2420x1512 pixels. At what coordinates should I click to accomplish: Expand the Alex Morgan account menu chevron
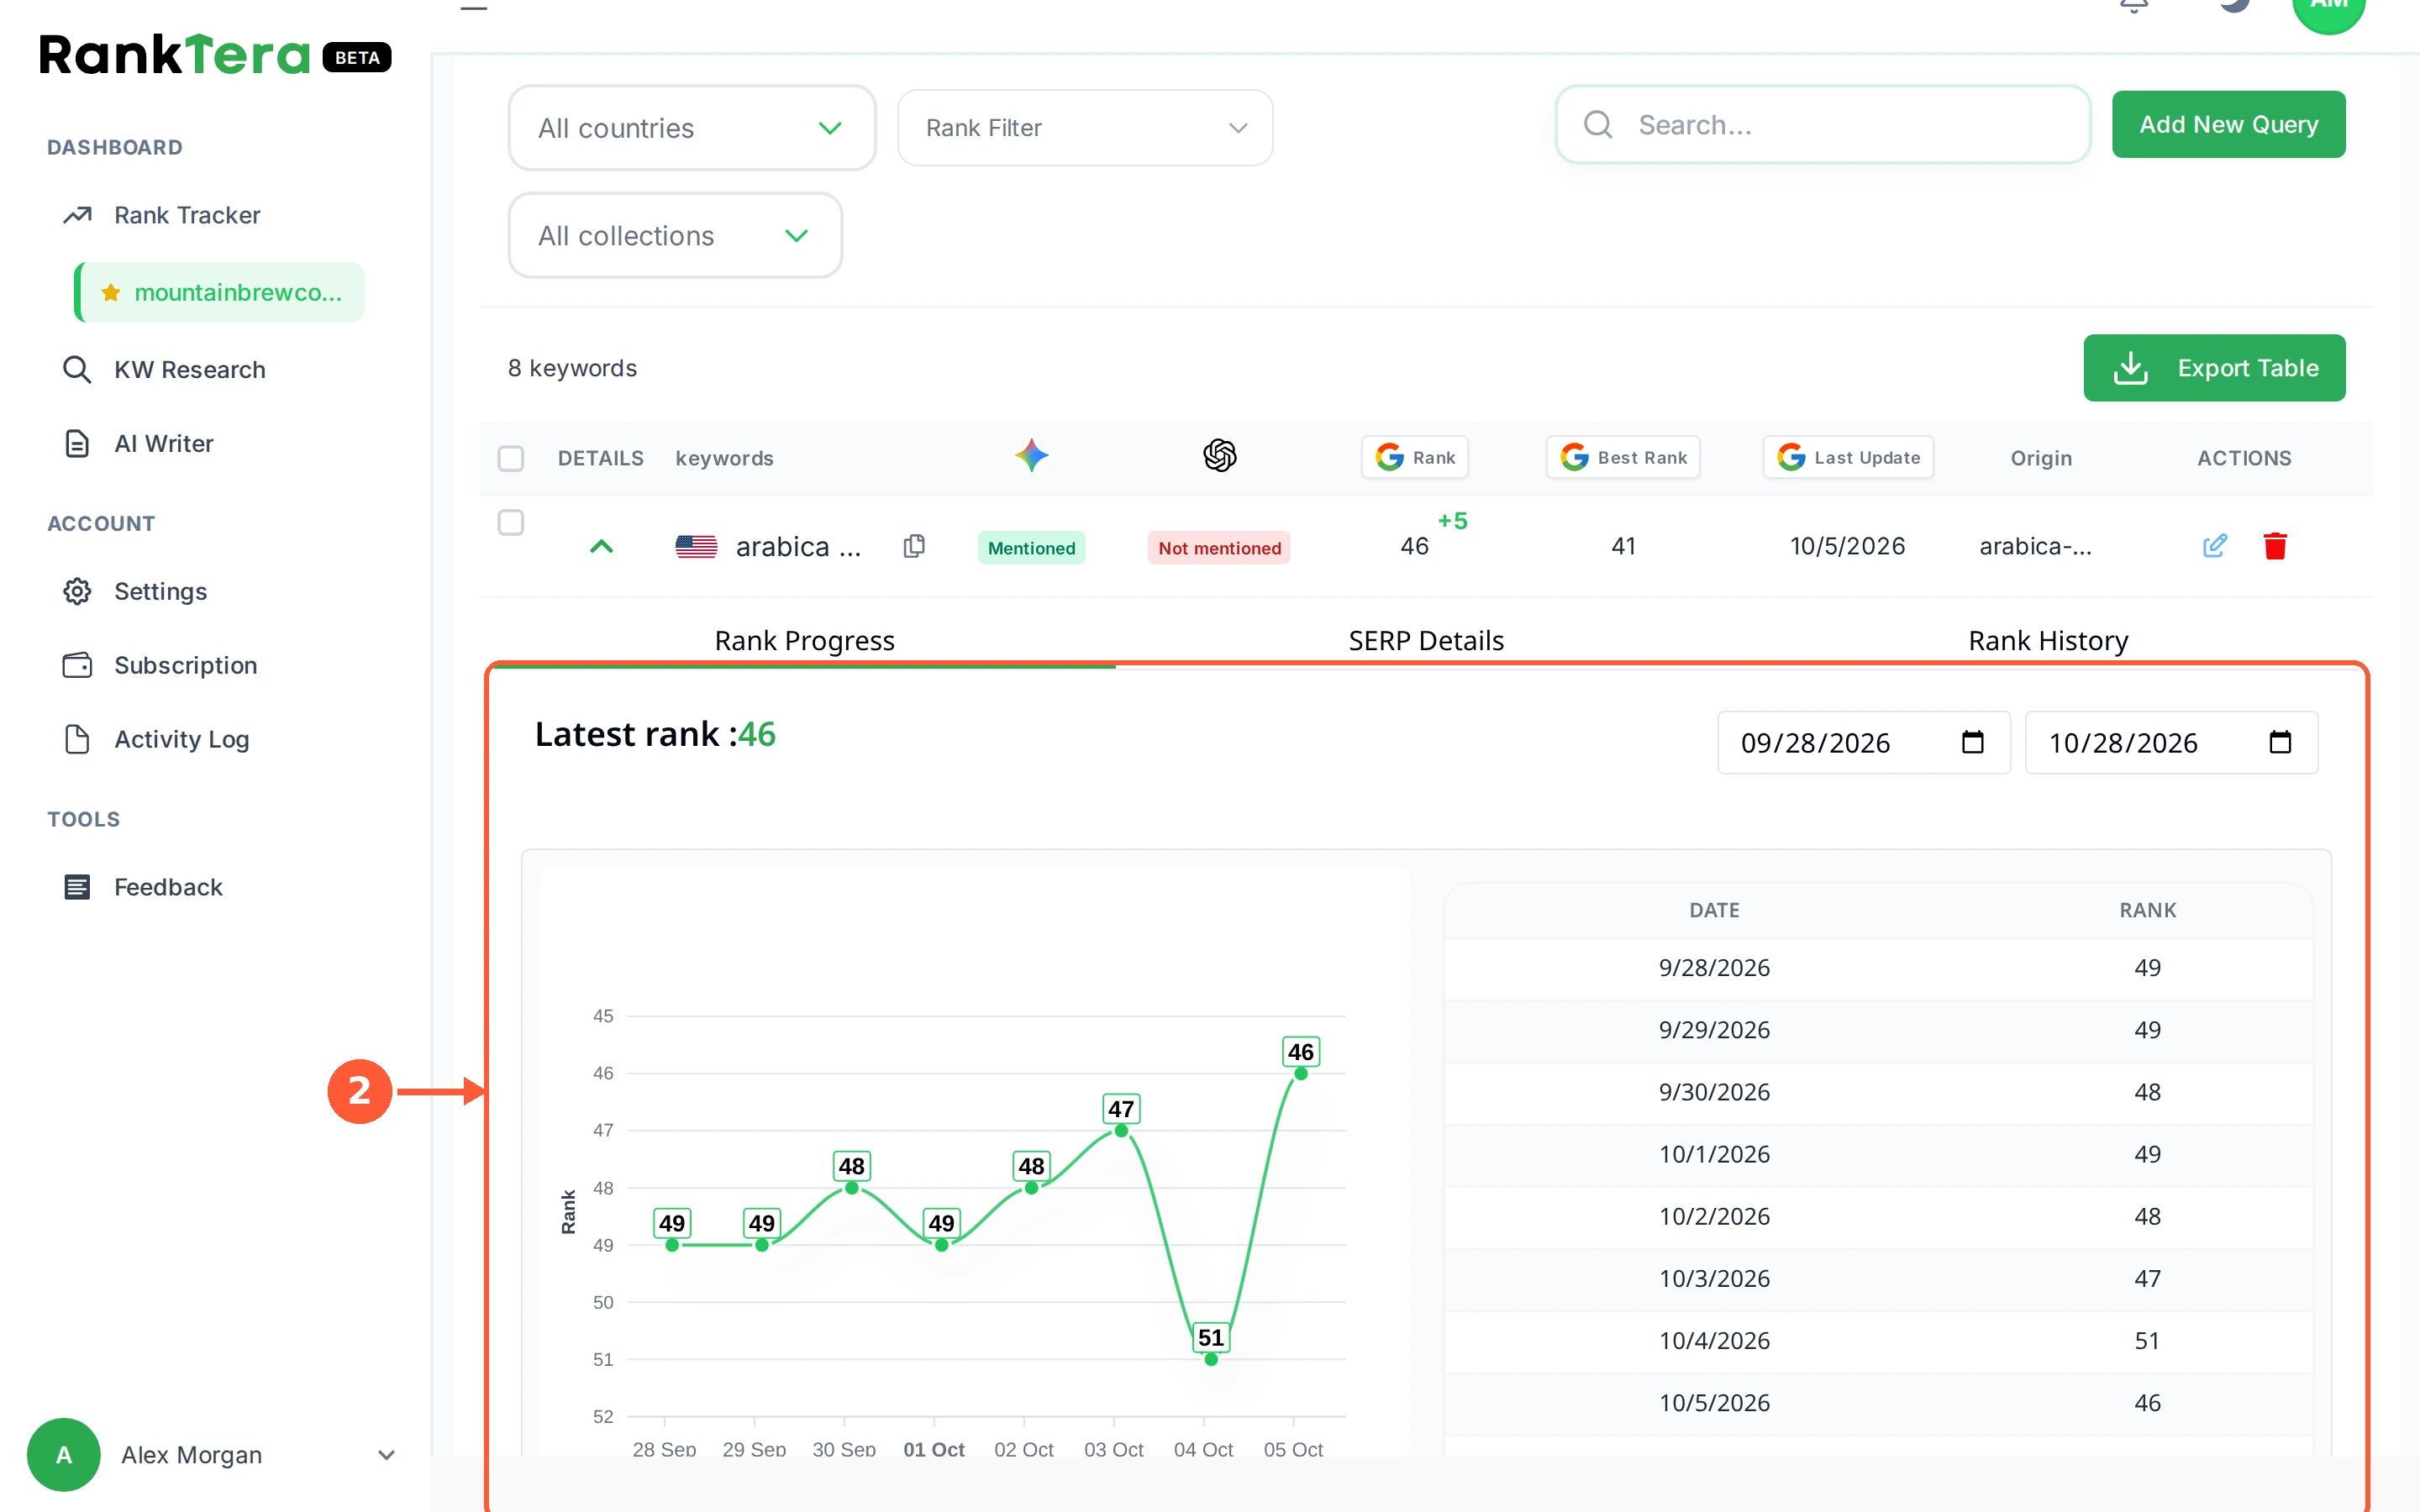click(387, 1455)
